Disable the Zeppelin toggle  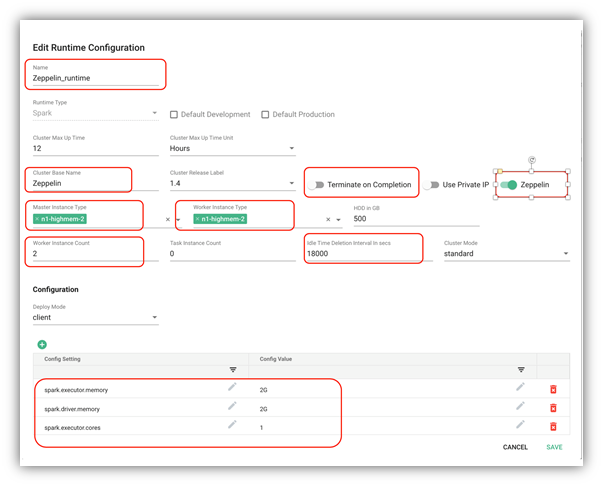tap(509, 185)
